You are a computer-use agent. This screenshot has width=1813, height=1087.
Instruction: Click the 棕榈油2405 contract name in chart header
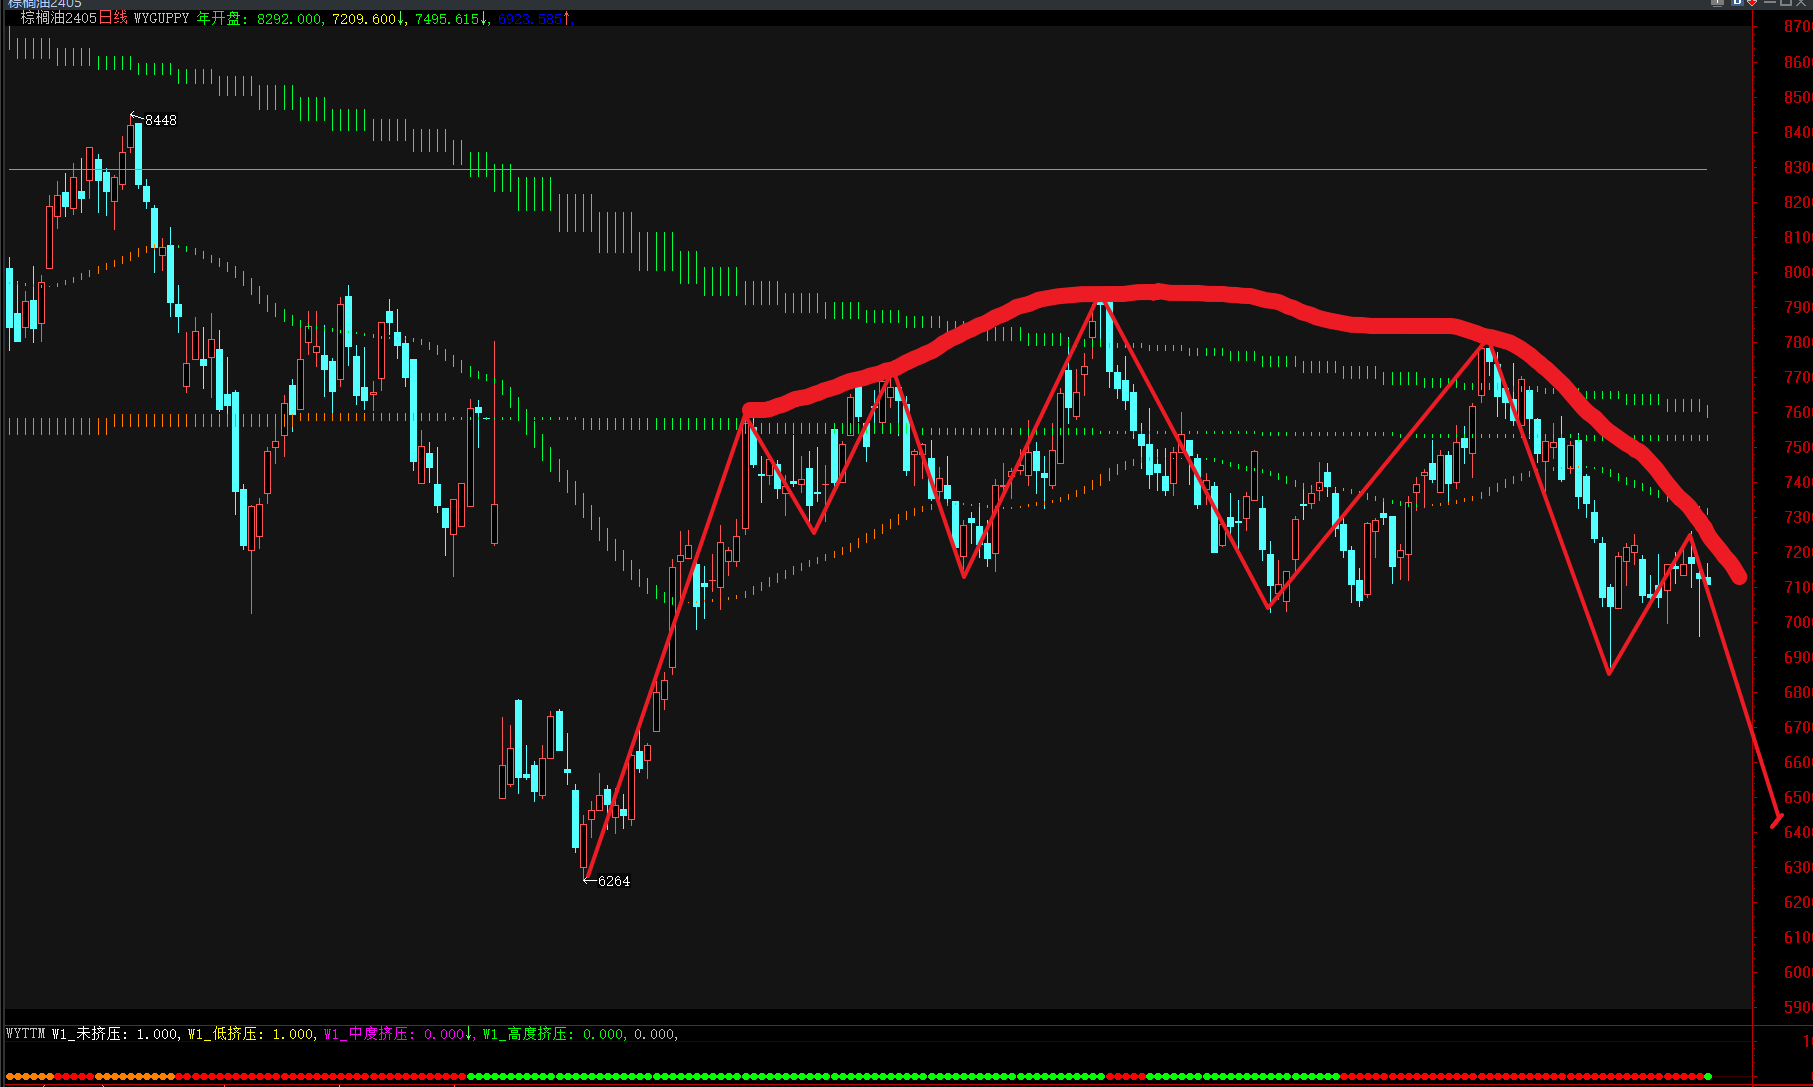[59, 19]
